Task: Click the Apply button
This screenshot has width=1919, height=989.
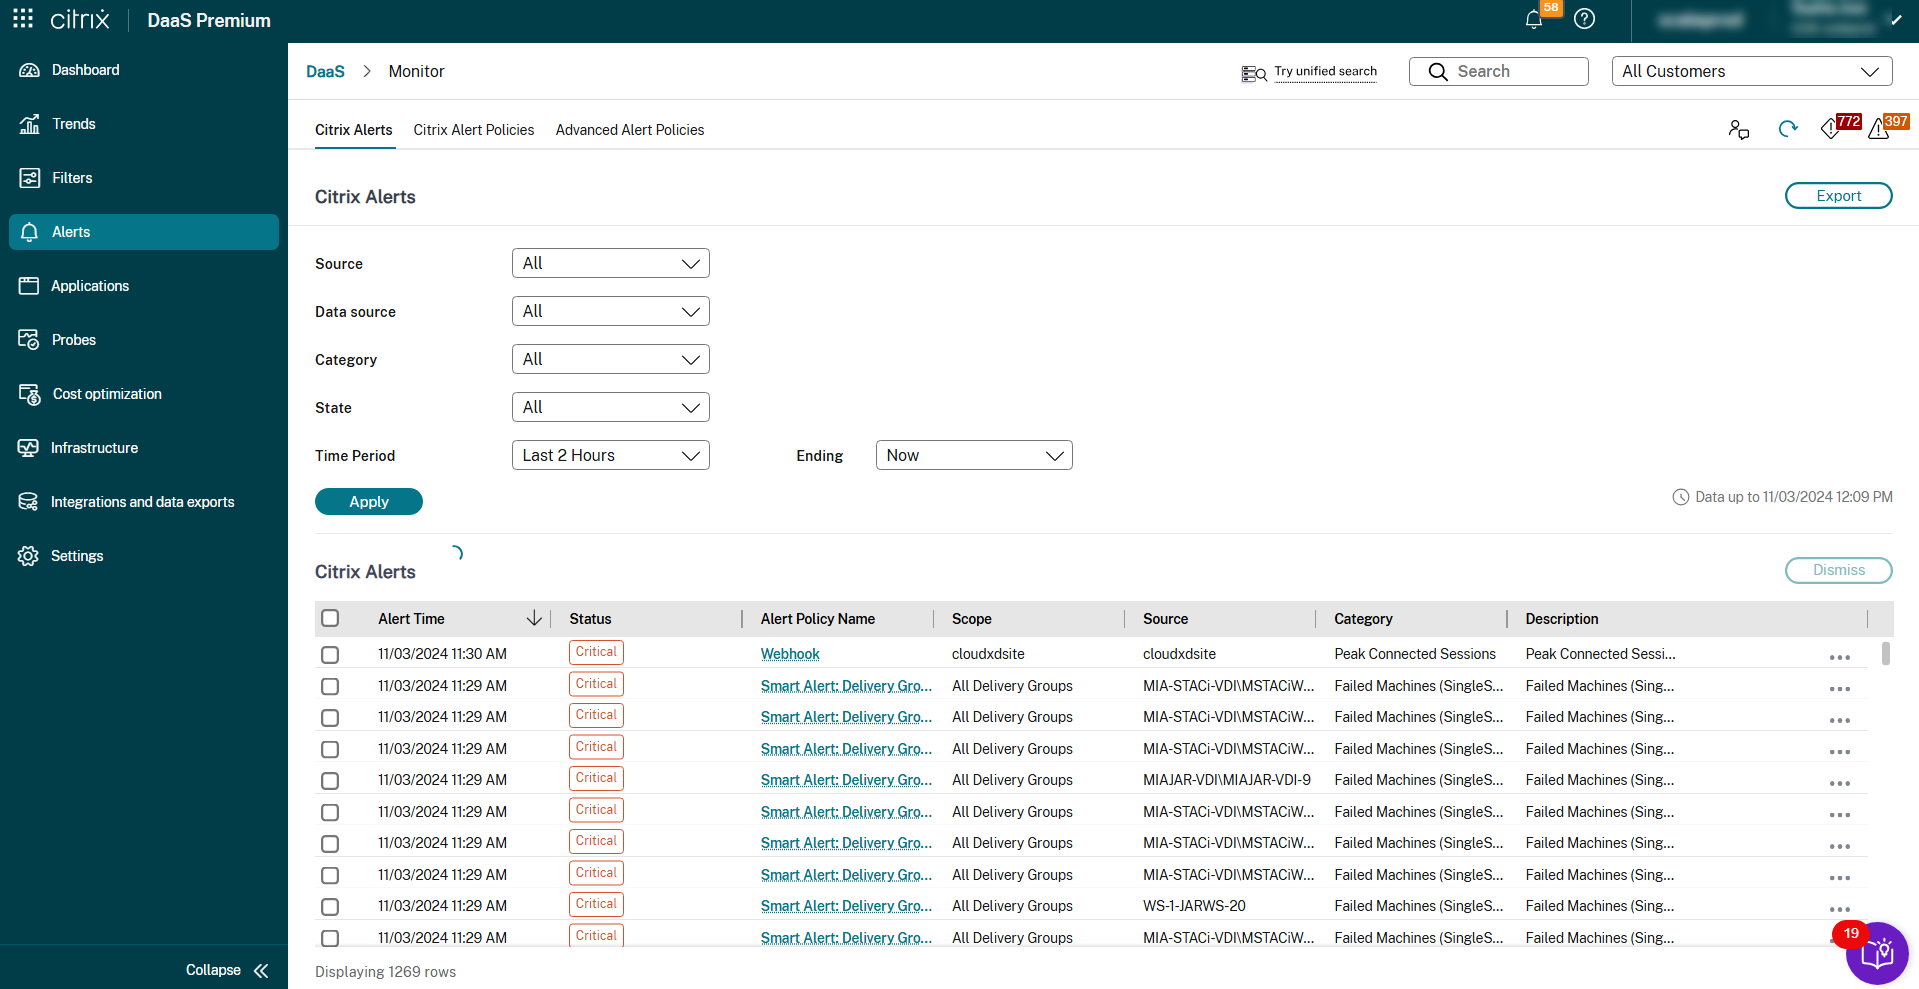Action: 368,502
